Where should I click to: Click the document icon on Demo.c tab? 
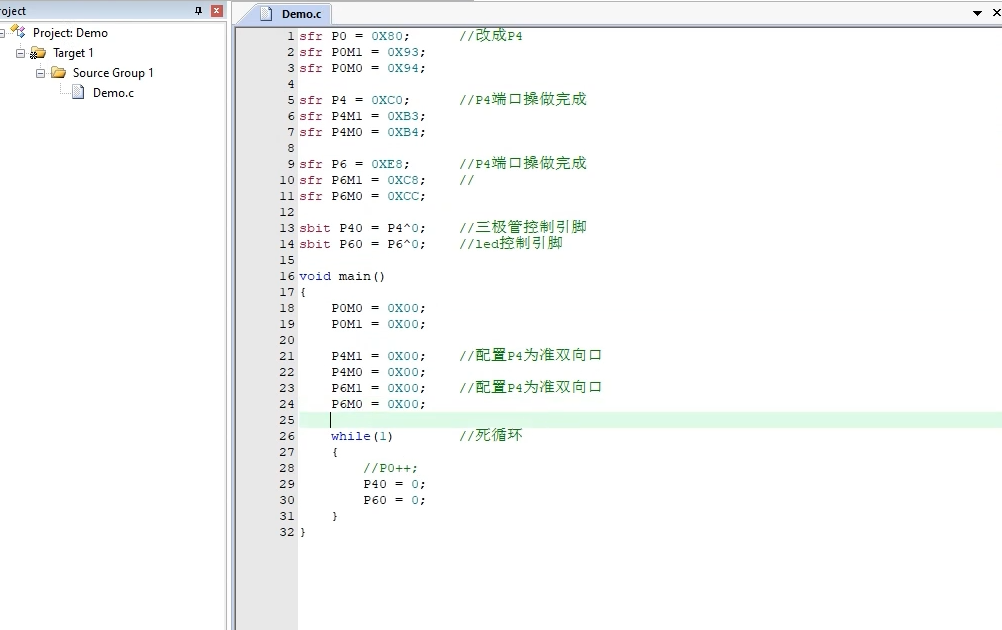pos(266,13)
